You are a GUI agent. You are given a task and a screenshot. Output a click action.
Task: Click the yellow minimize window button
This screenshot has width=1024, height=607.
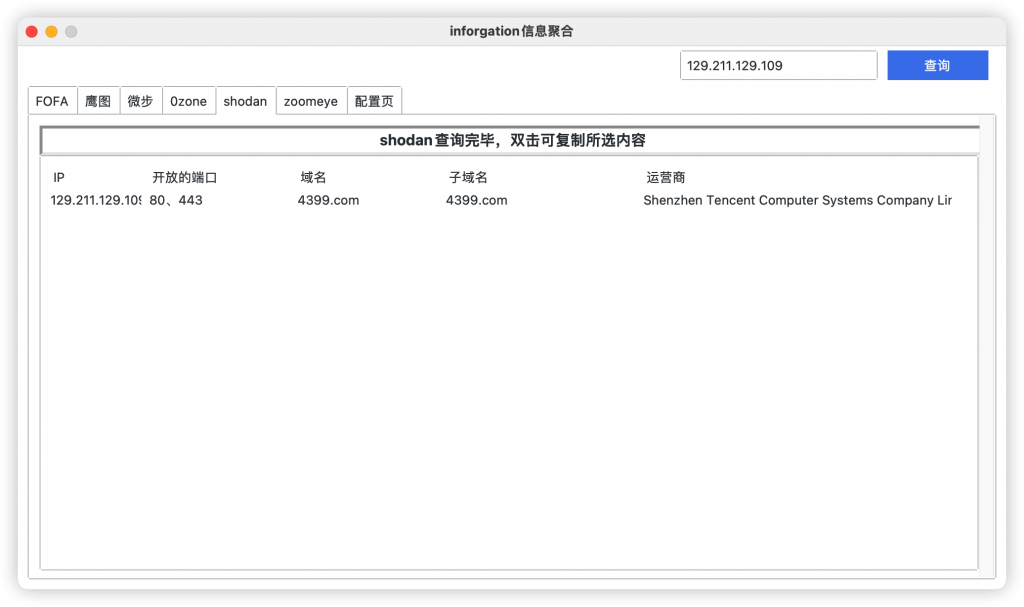coord(51,31)
